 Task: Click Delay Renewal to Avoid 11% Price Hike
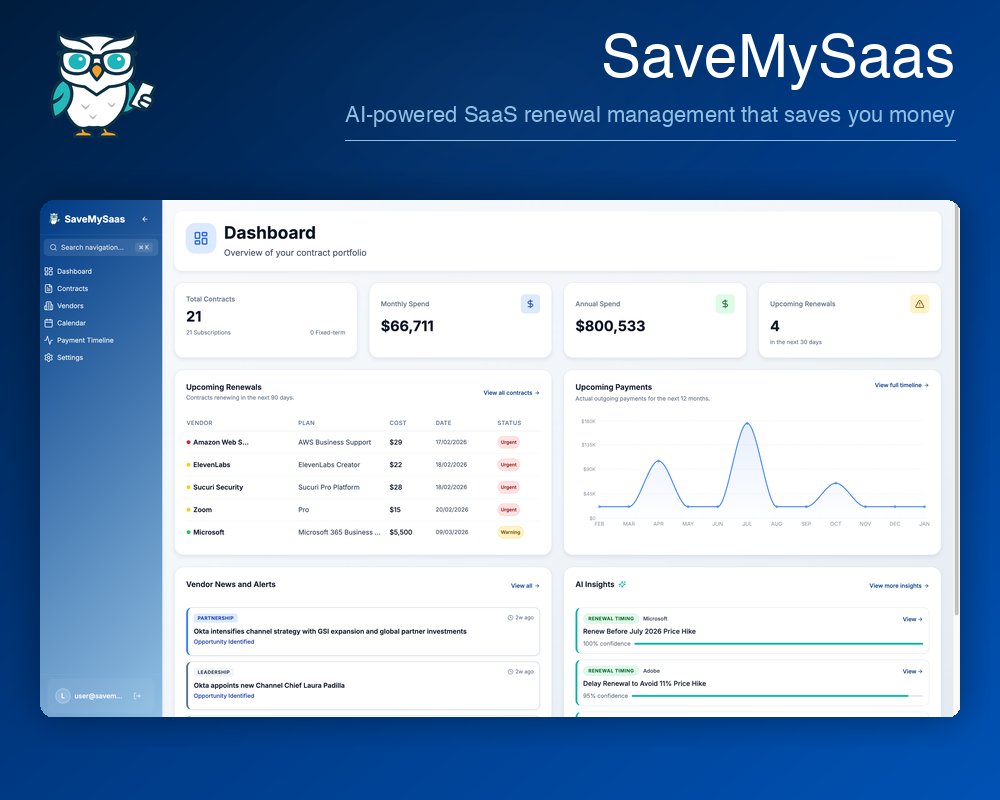coord(644,684)
